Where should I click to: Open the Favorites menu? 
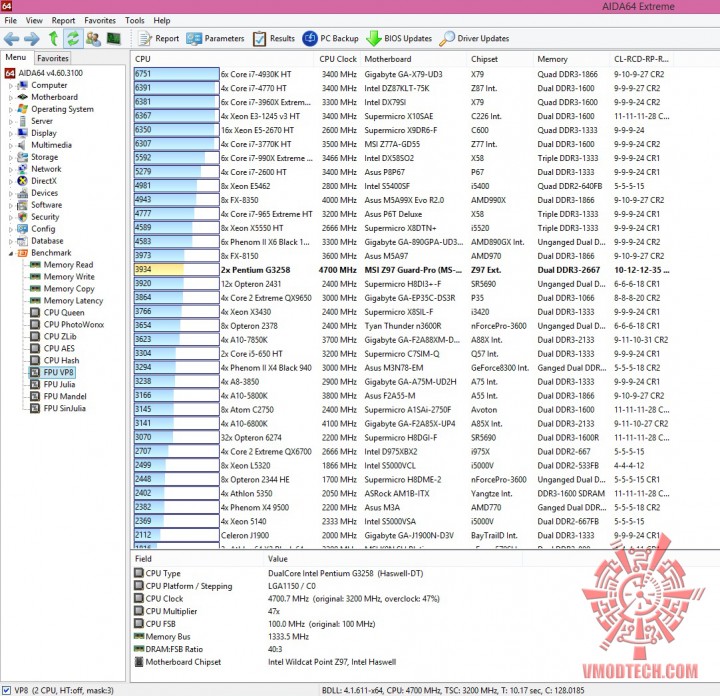pos(100,21)
